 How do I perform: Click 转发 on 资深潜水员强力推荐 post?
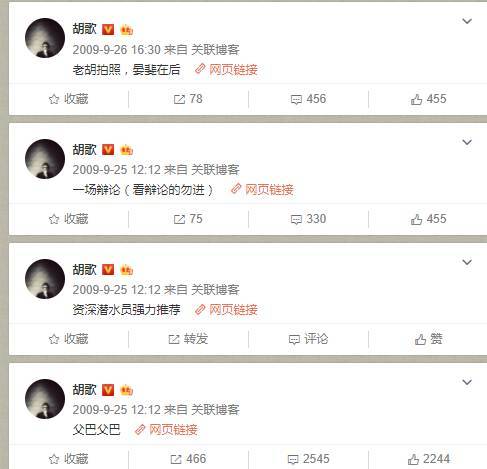pyautogui.click(x=188, y=339)
